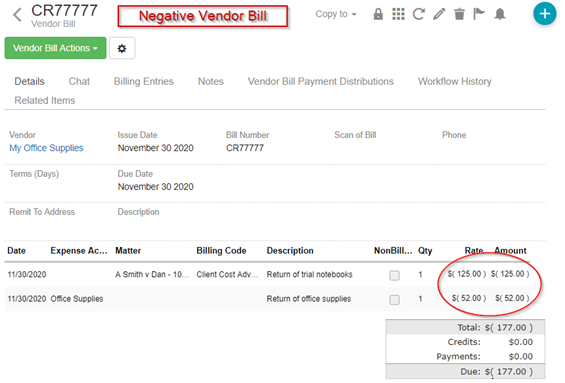This screenshot has width=565, height=383.
Task: Select the 'Client Cost Adv...' billing code cell
Action: point(227,275)
